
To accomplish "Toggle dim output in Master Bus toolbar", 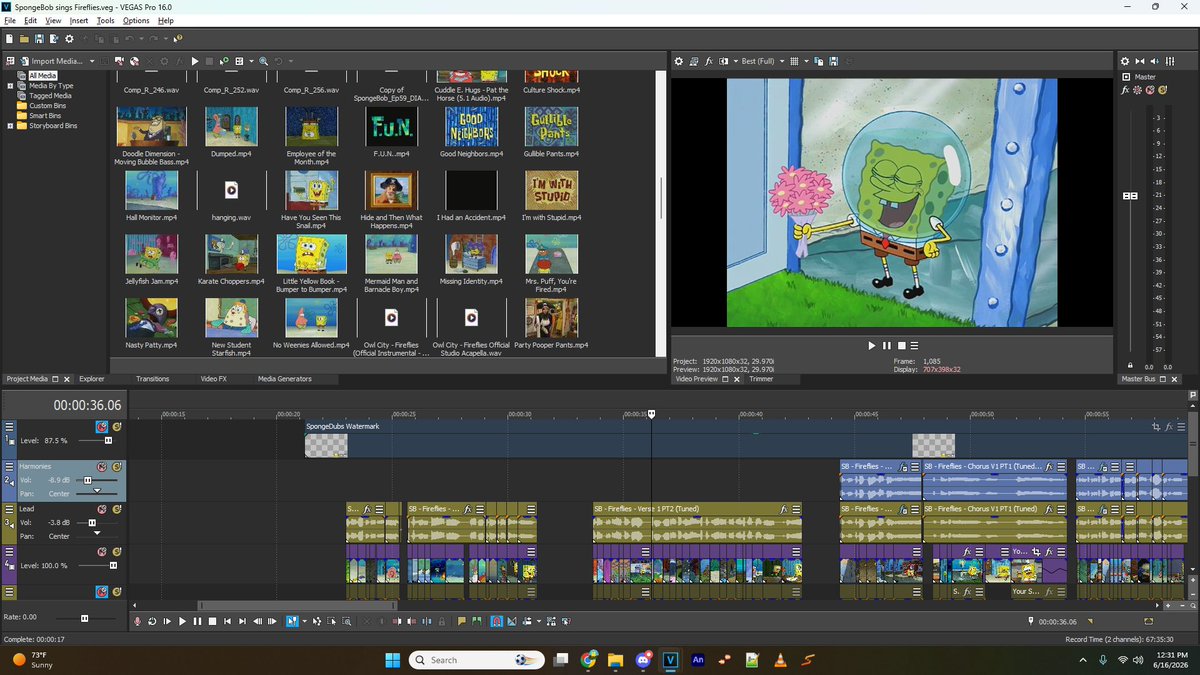I will click(1154, 61).
